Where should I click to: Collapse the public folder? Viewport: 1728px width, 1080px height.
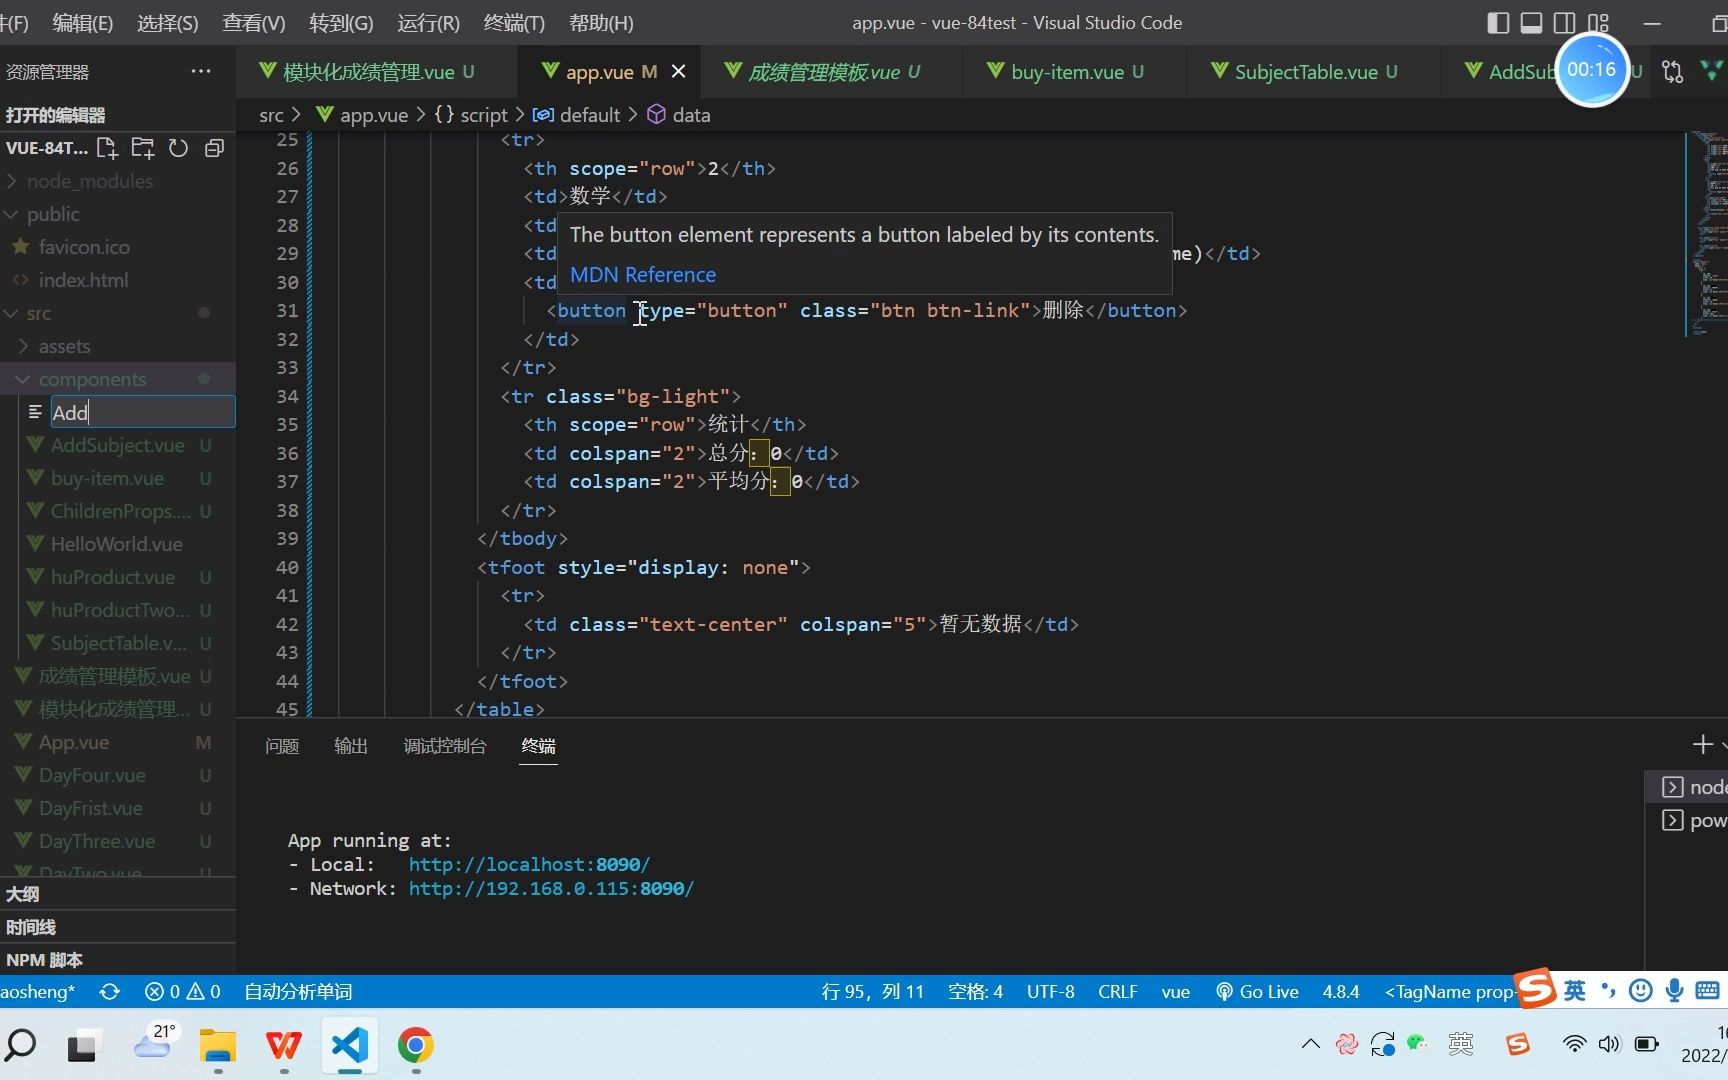coord(118,214)
